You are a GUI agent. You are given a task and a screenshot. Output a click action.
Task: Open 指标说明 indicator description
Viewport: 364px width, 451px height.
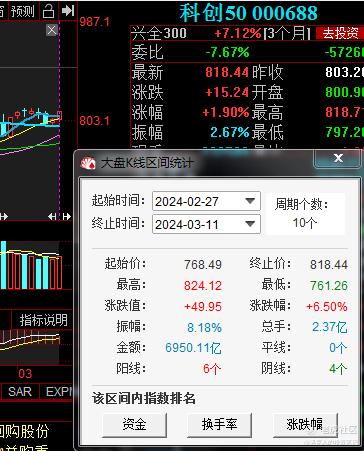click(x=43, y=320)
